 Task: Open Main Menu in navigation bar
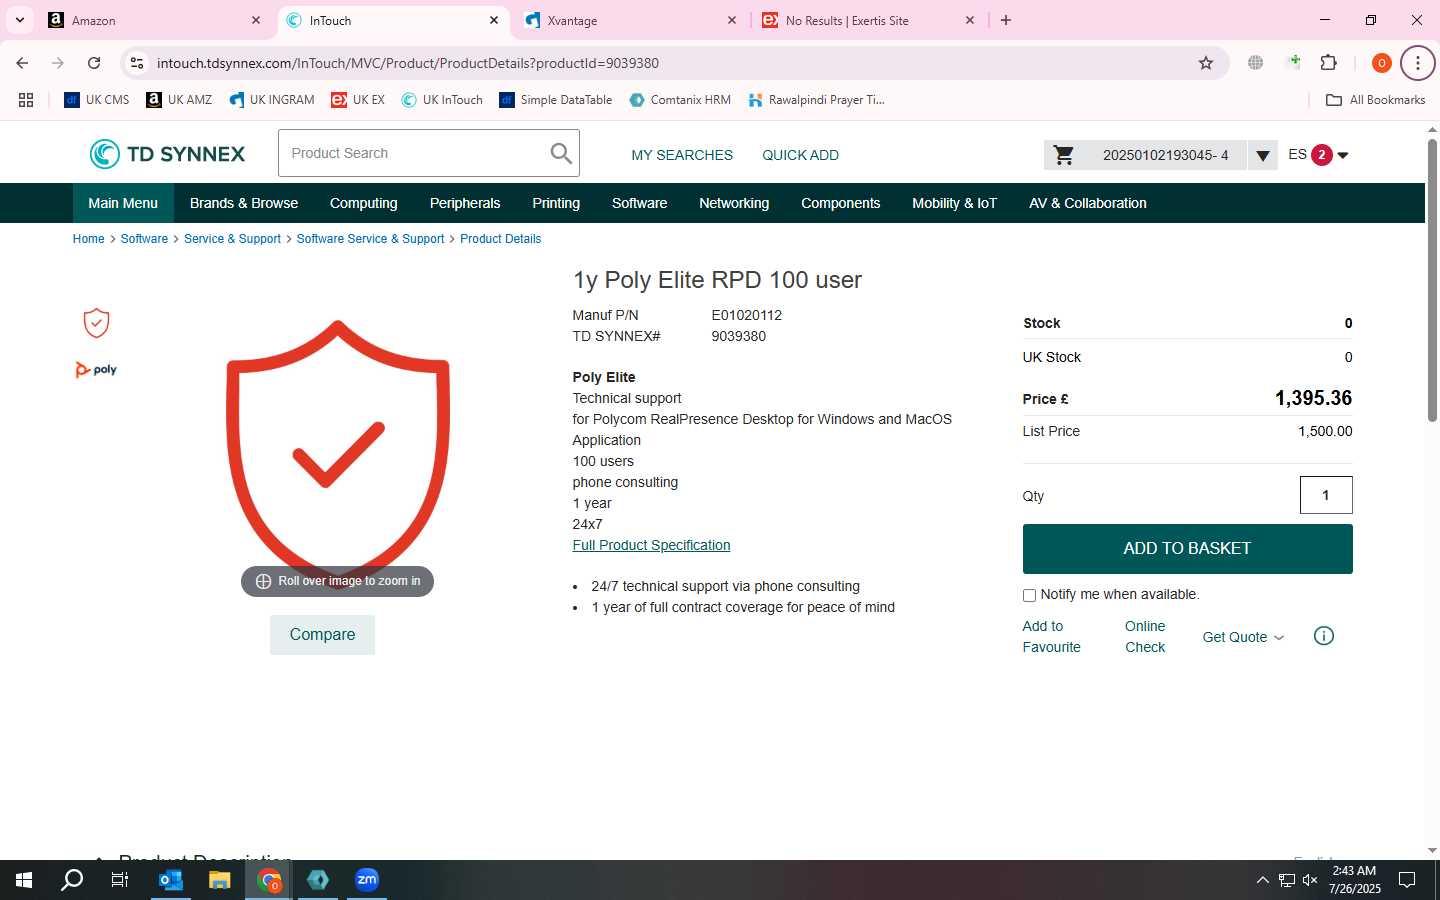[123, 203]
